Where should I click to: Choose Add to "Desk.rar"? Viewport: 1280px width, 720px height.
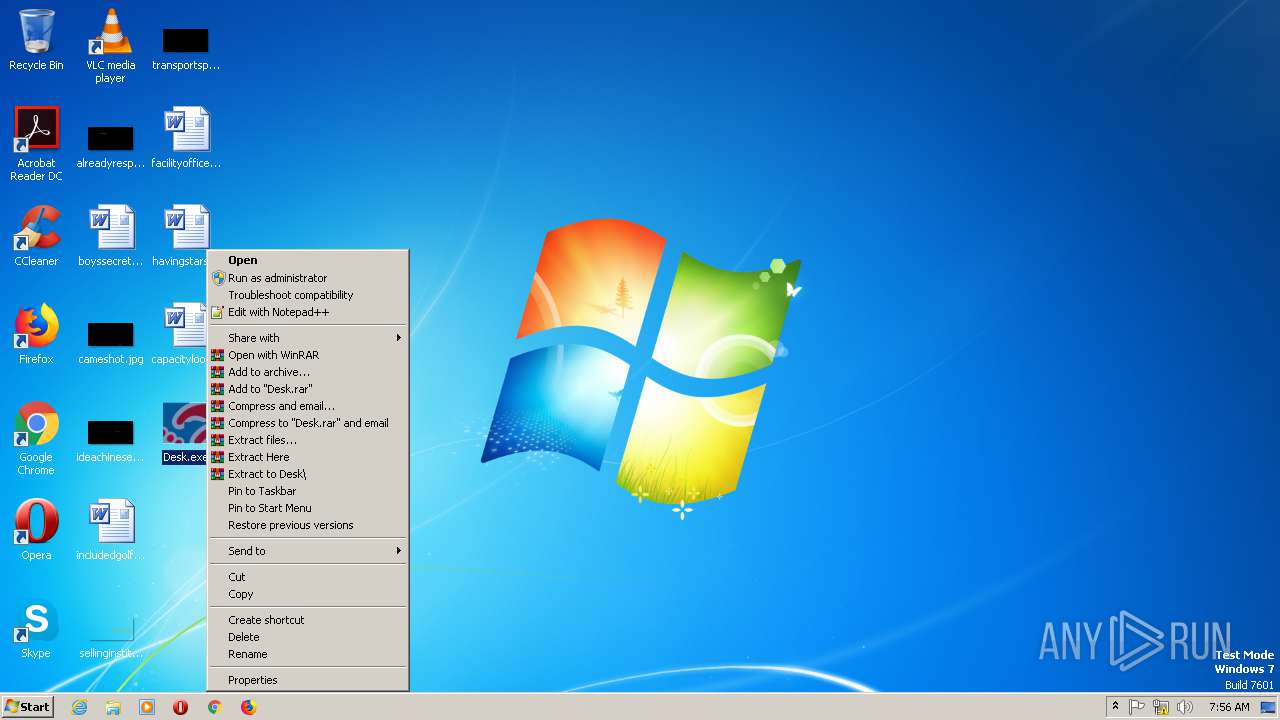click(308, 389)
